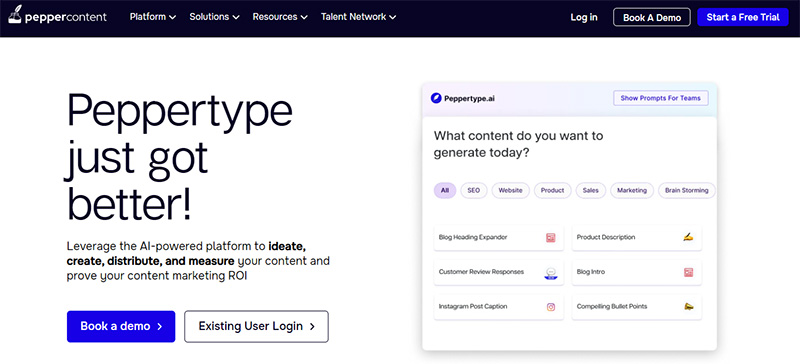The width and height of the screenshot is (800, 364).
Task: Open Existing User Login
Action: (x=256, y=326)
